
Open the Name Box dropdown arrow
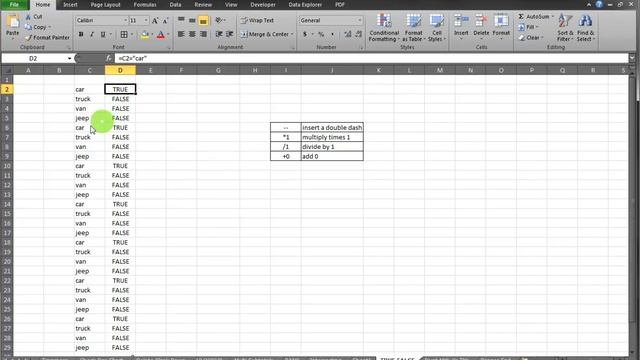[69, 59]
